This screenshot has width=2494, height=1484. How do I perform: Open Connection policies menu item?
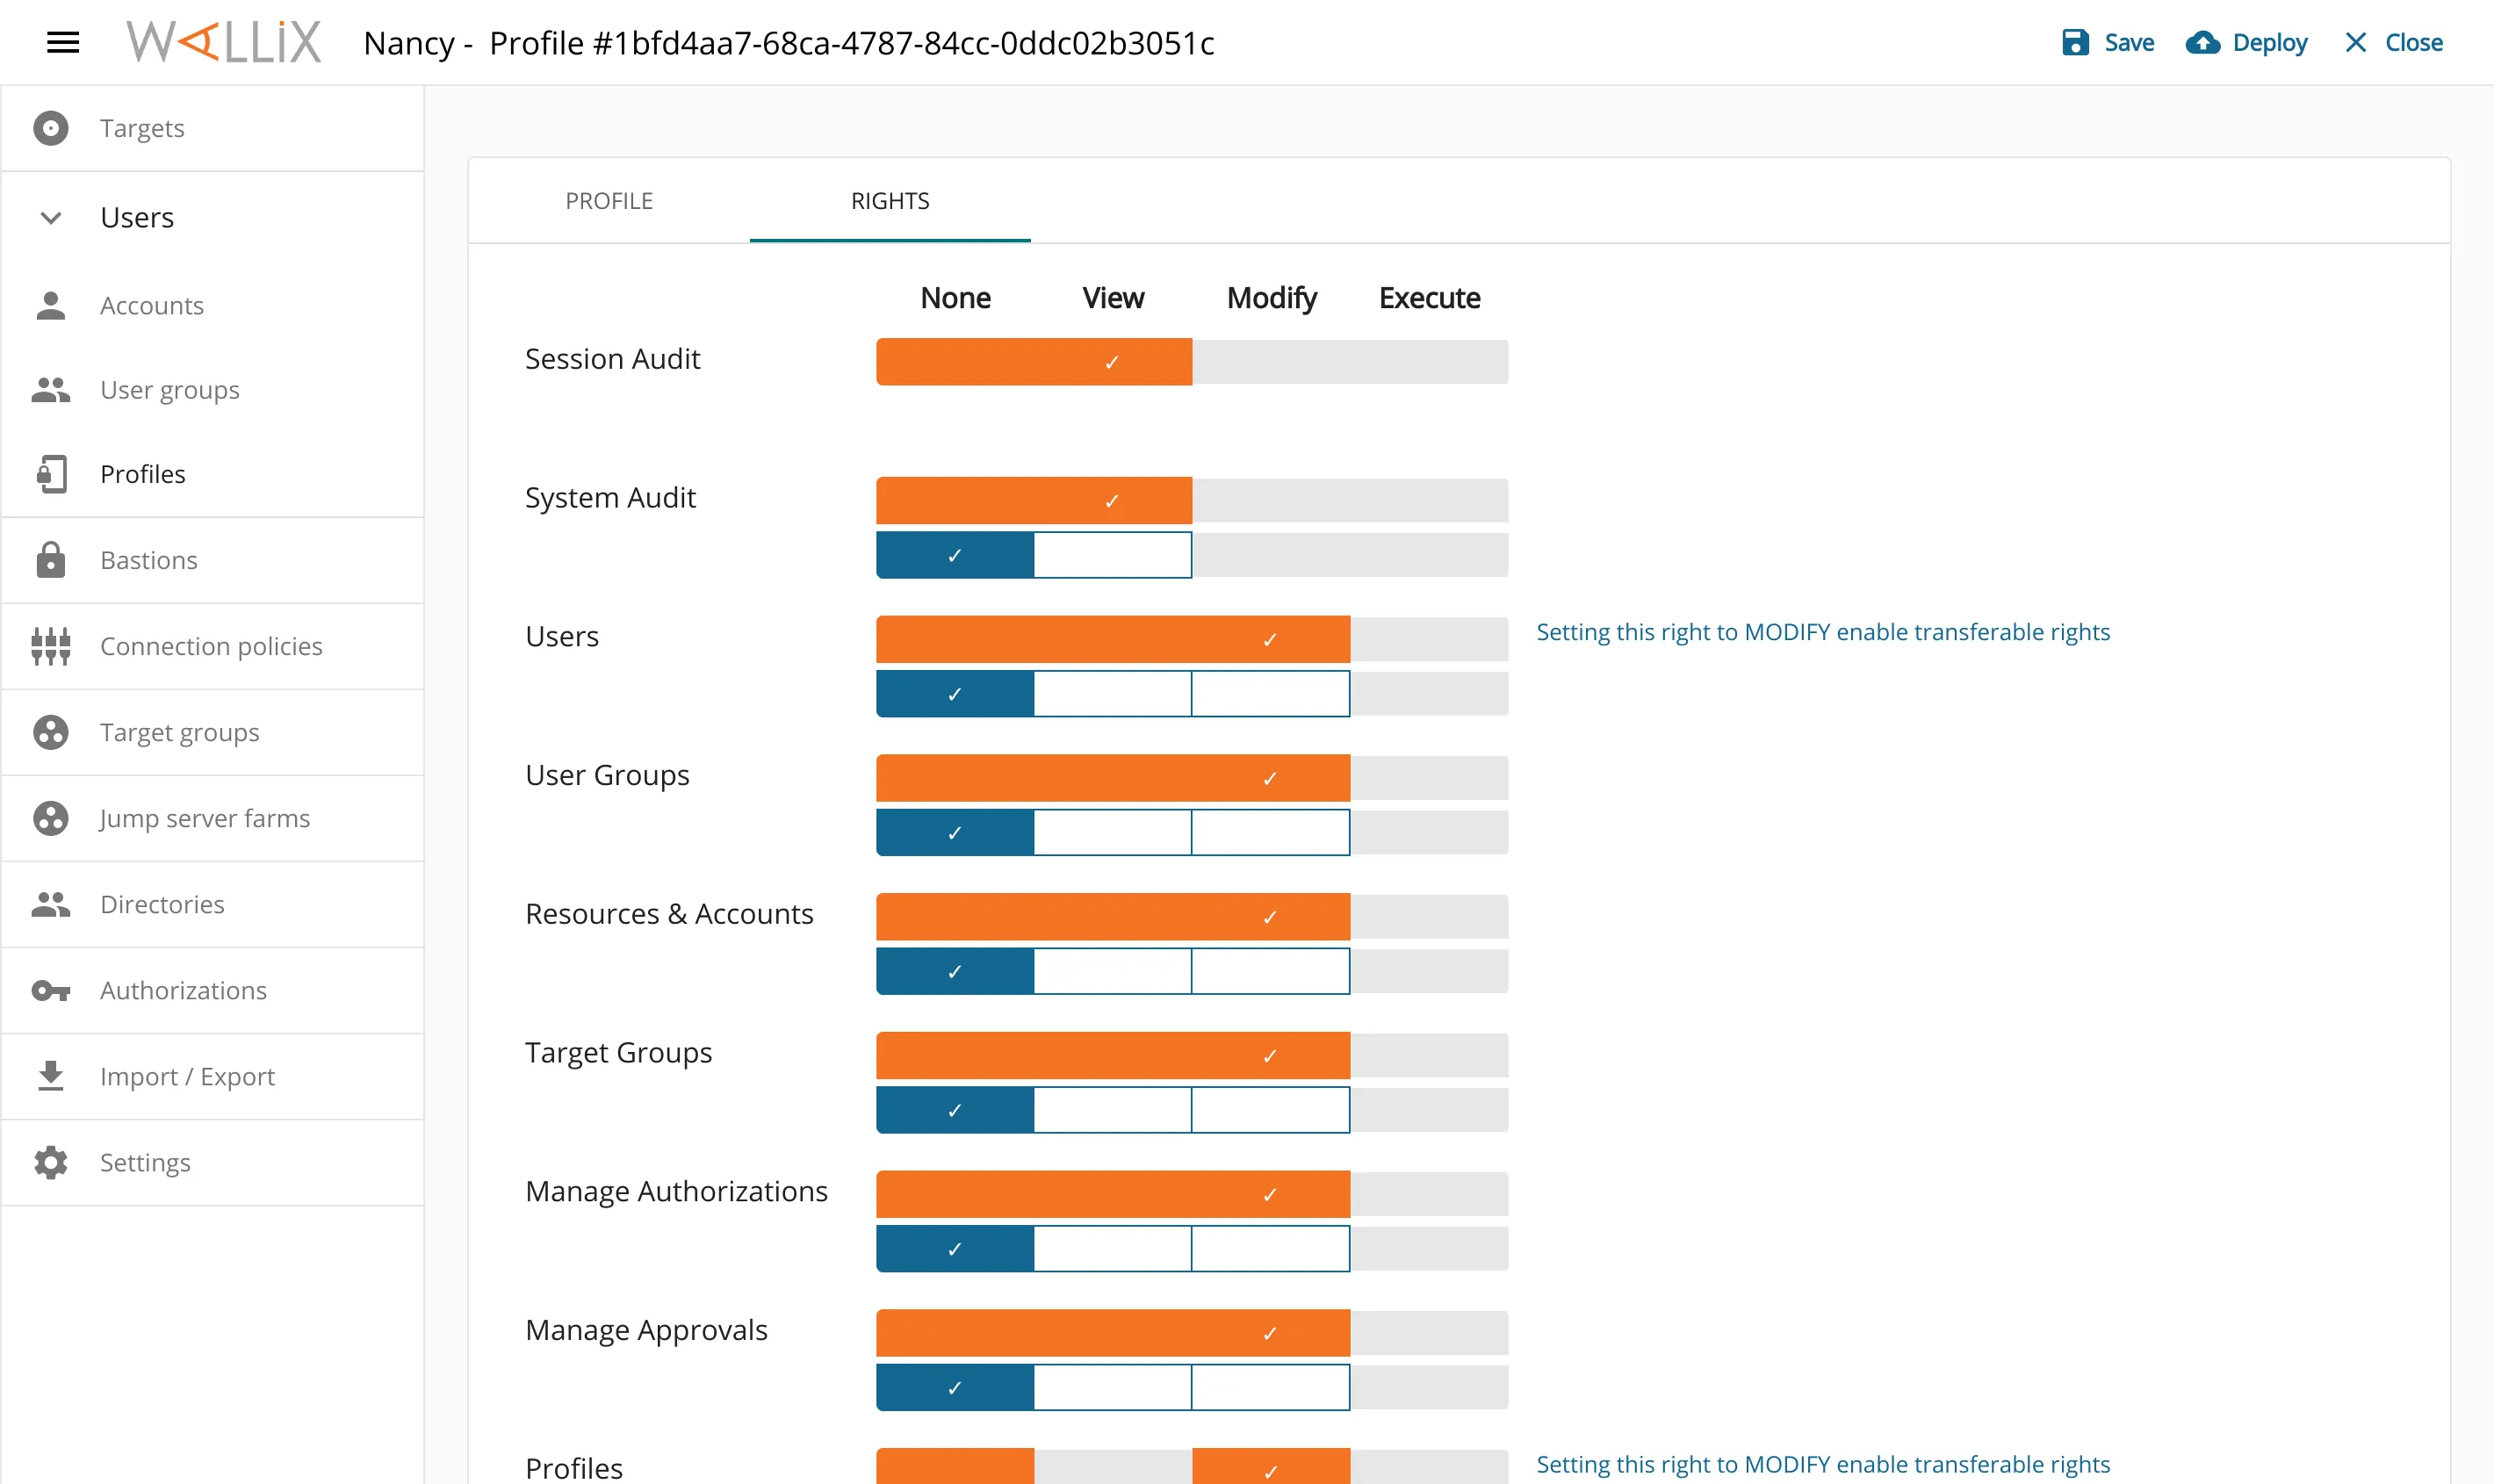212,646
